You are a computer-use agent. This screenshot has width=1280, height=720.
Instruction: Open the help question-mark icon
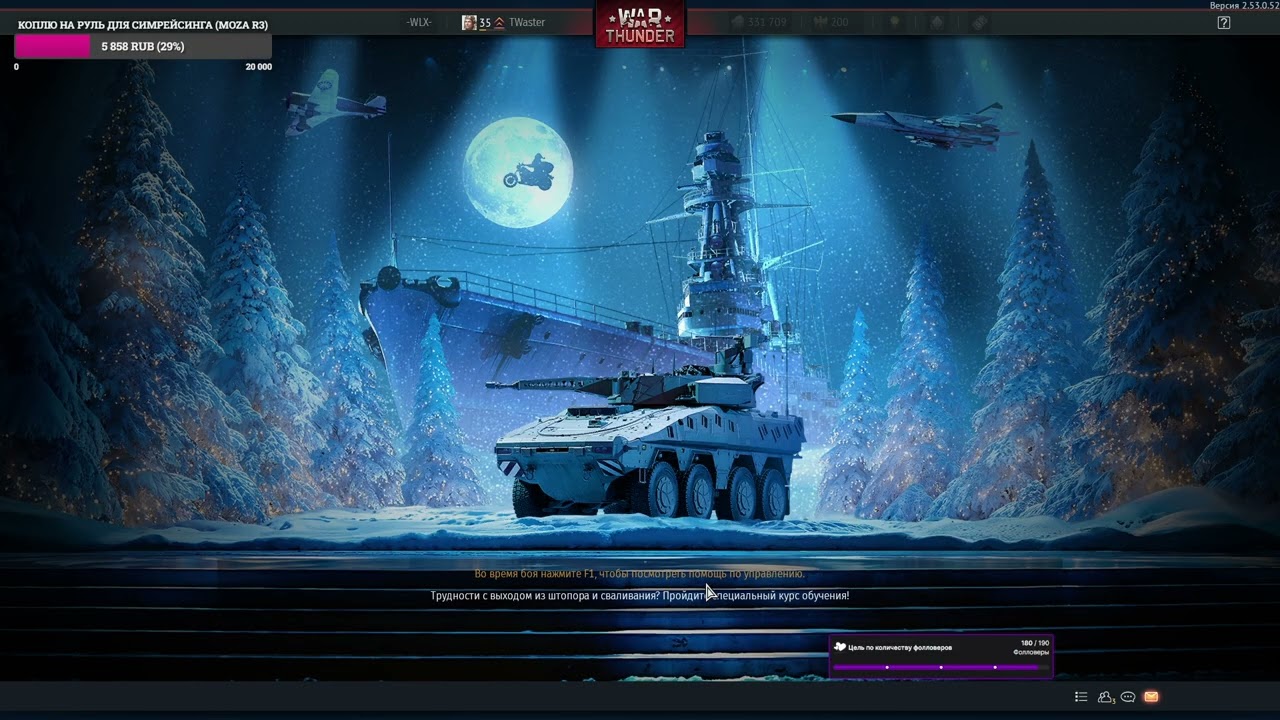point(1224,22)
